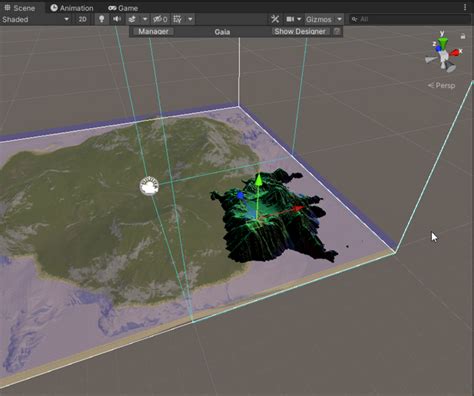Open the scene camera dropdown arrow

(x=299, y=19)
